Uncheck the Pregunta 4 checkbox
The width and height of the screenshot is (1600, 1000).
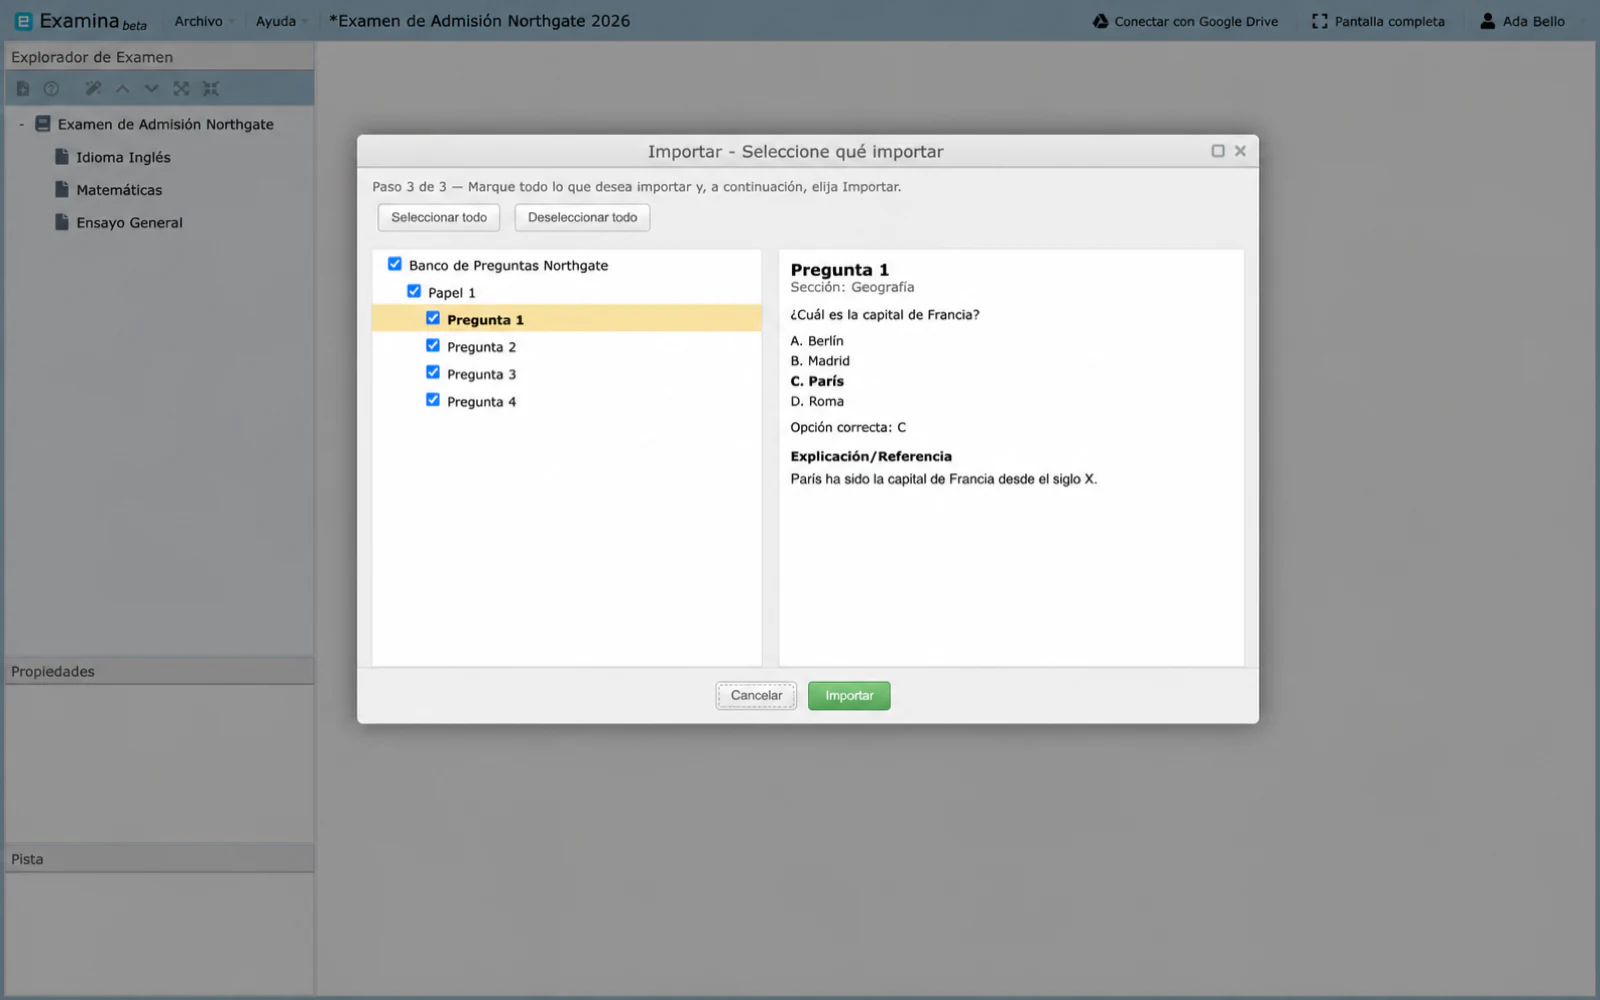click(x=433, y=399)
